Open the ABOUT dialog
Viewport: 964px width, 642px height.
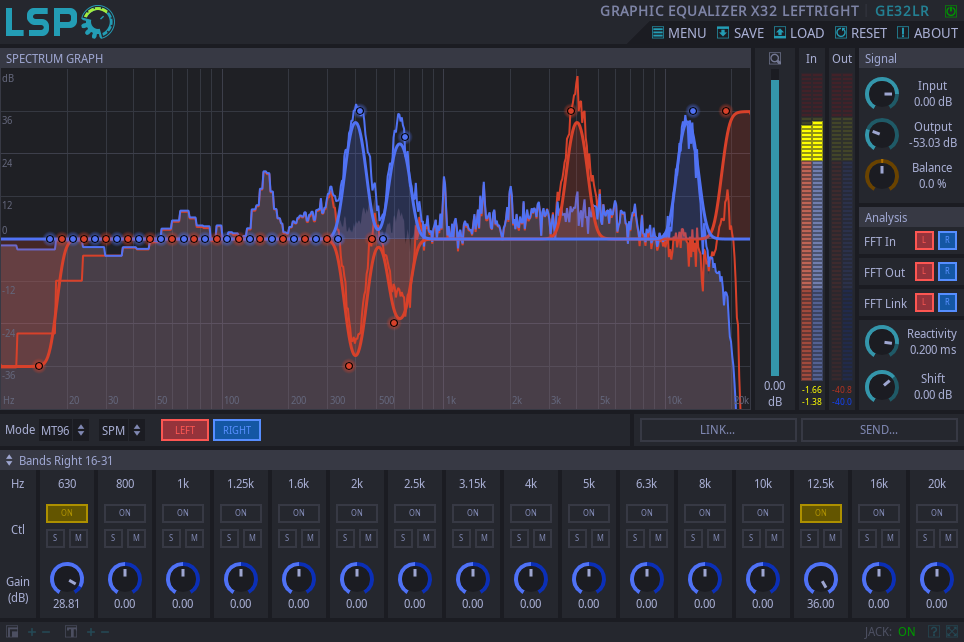point(927,33)
